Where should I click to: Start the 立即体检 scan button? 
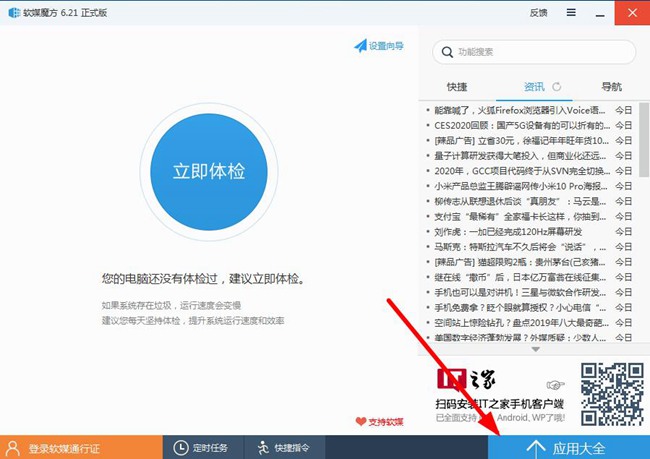(x=209, y=172)
